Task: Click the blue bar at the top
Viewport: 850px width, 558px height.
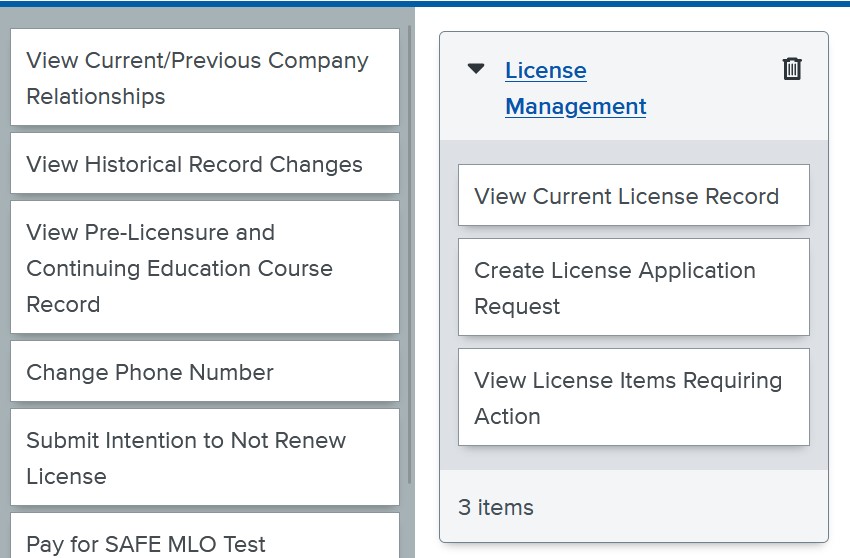Action: click(425, 3)
